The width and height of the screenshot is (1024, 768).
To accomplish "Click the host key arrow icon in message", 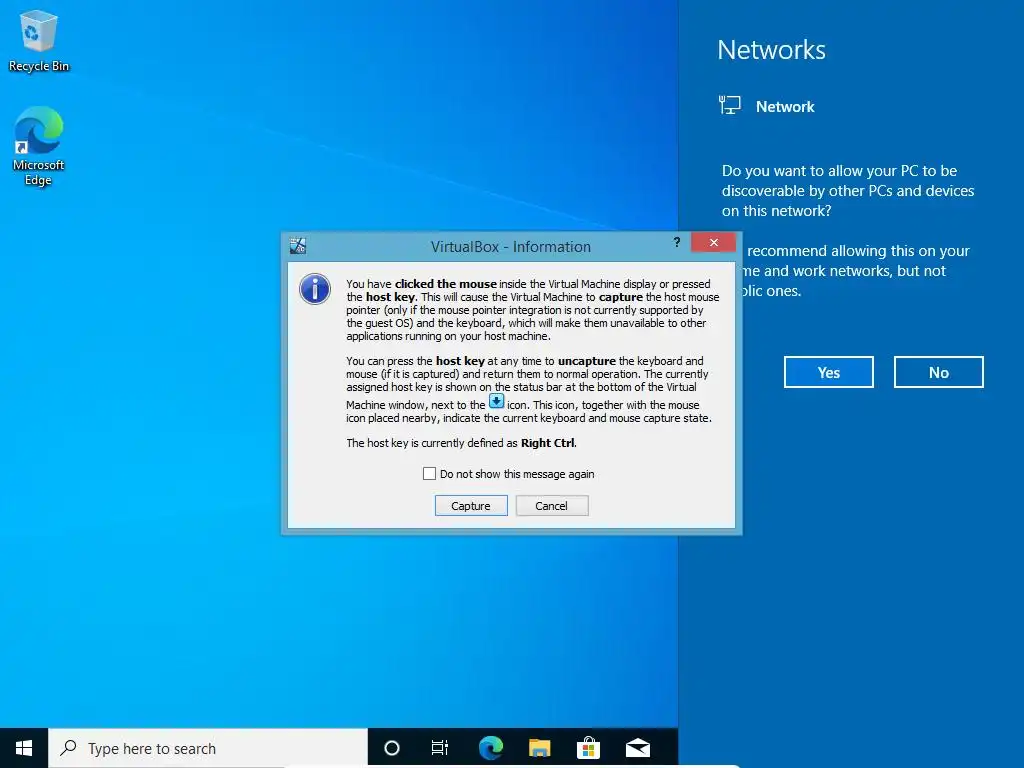I will pyautogui.click(x=496, y=401).
